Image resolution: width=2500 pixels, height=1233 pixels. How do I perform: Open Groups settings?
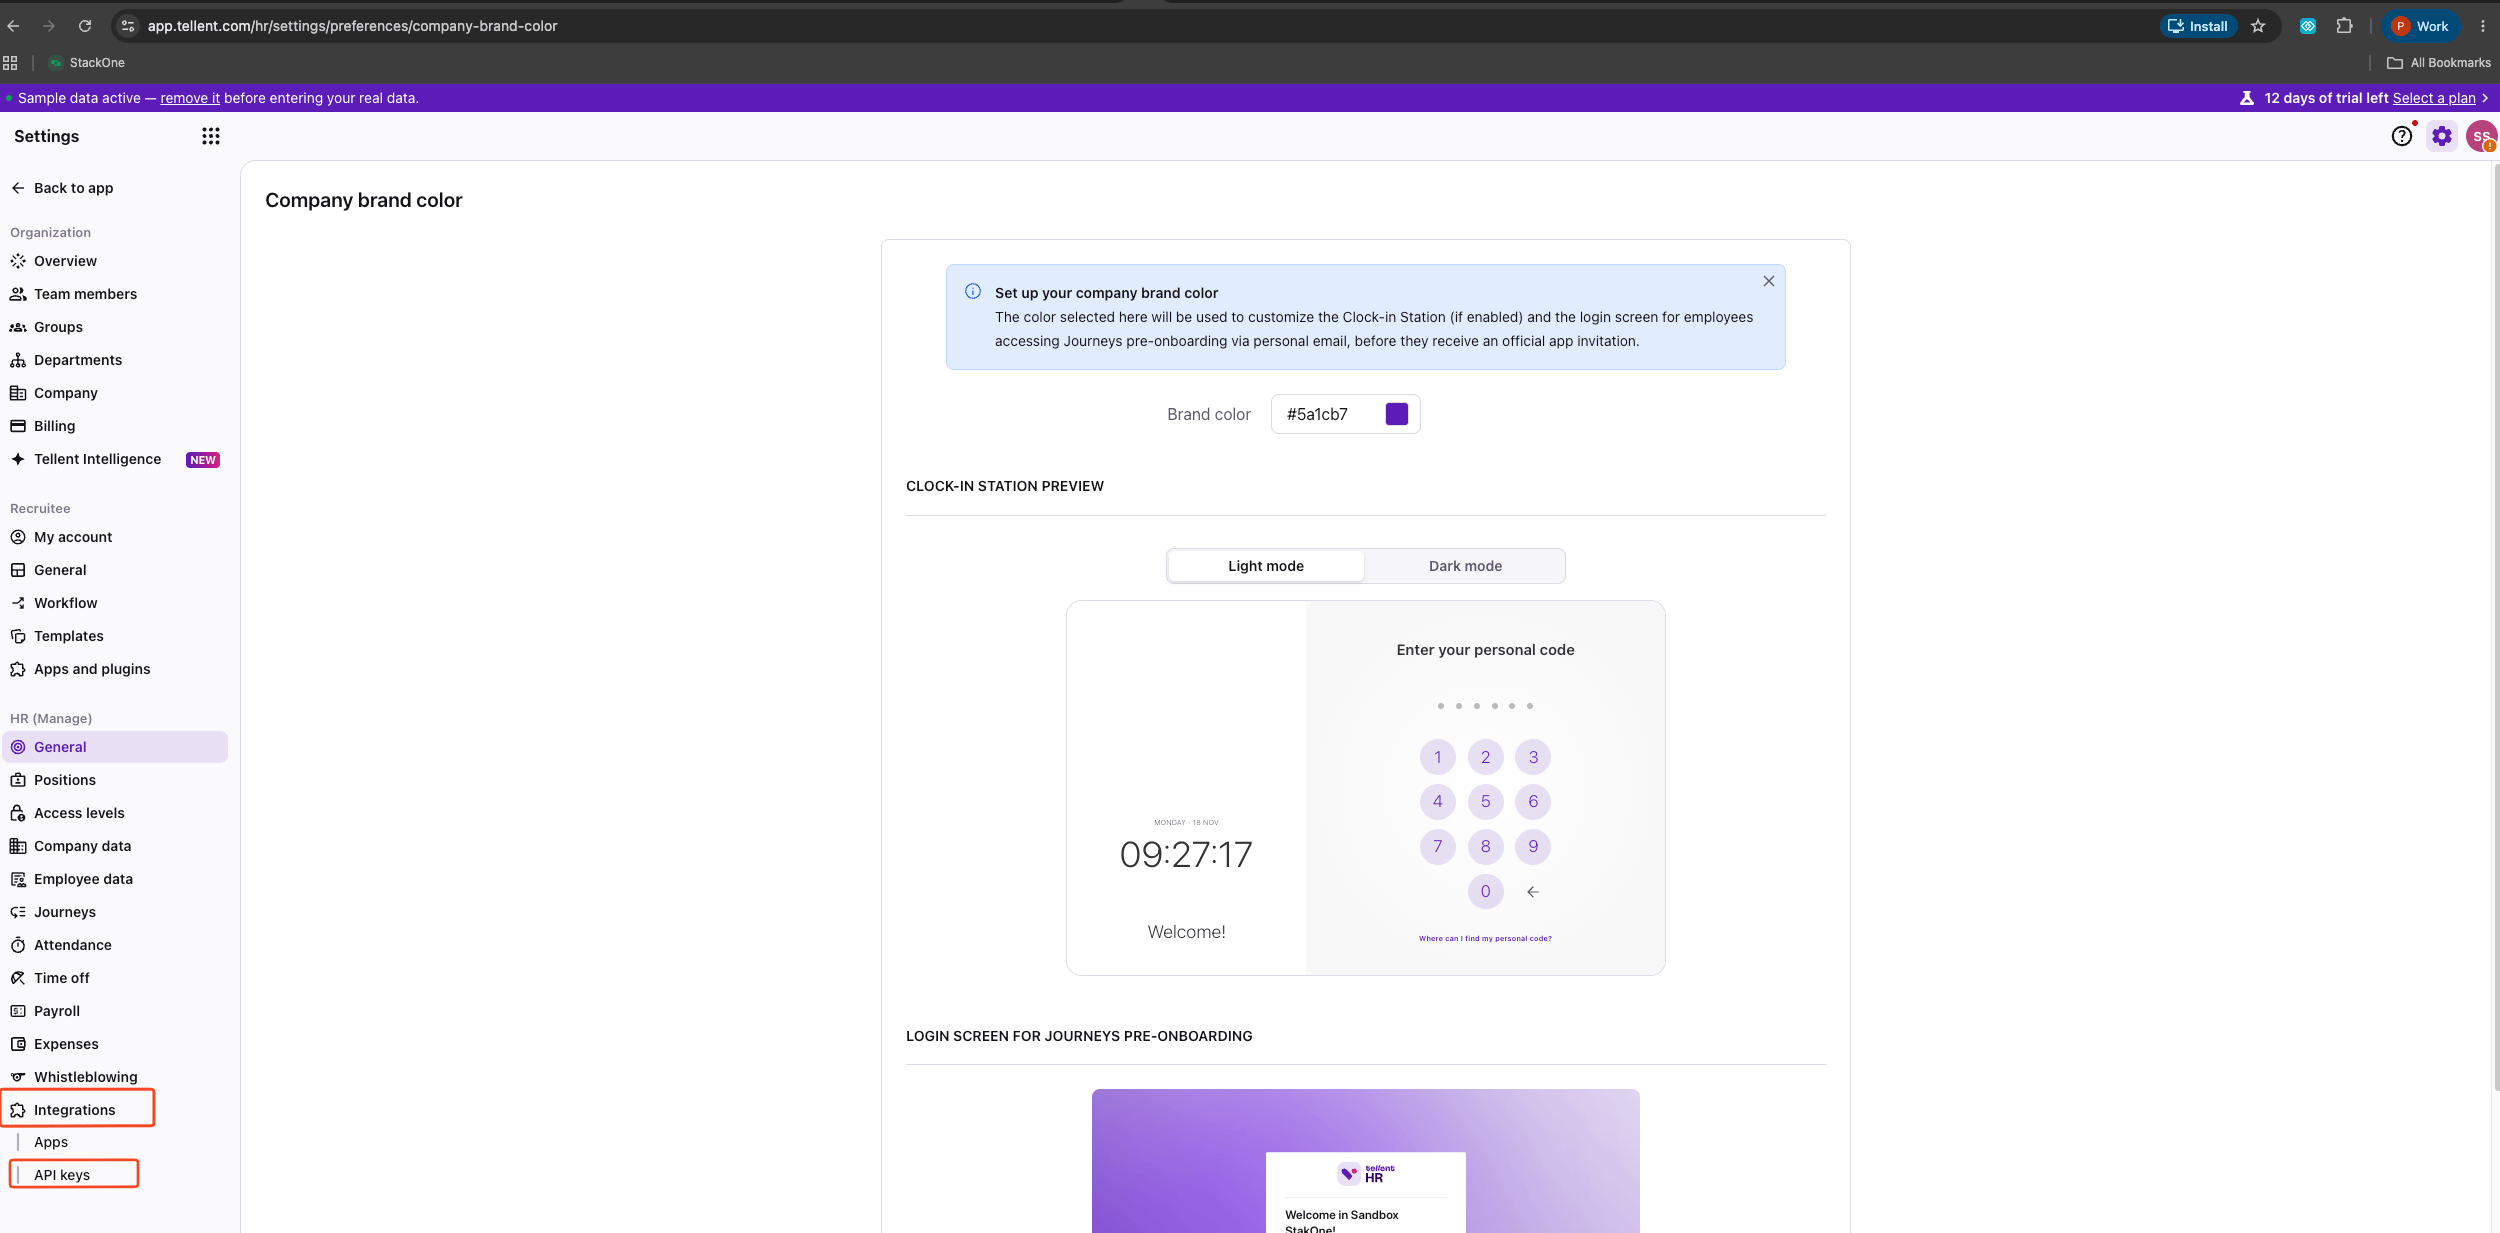[115, 327]
